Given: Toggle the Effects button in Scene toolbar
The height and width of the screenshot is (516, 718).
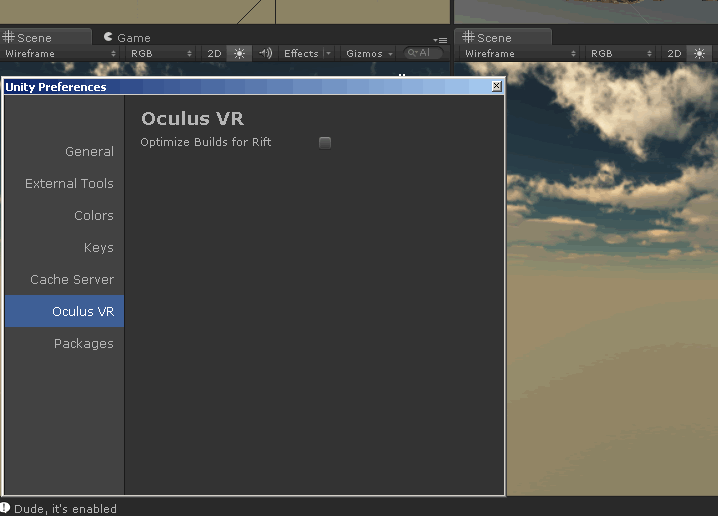Looking at the screenshot, I should coord(301,54).
